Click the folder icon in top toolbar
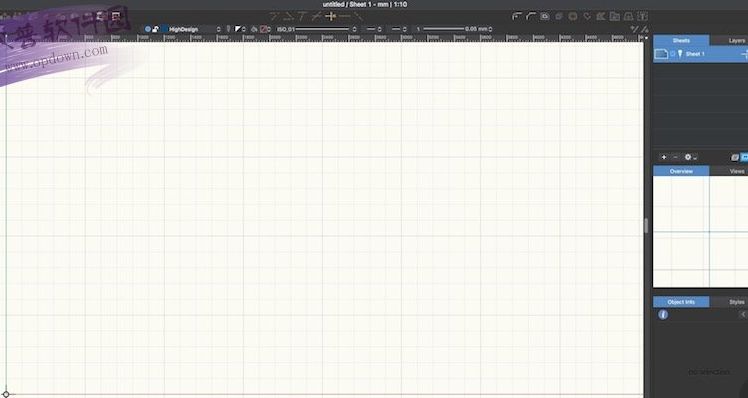The width and height of the screenshot is (748, 398). [615, 16]
